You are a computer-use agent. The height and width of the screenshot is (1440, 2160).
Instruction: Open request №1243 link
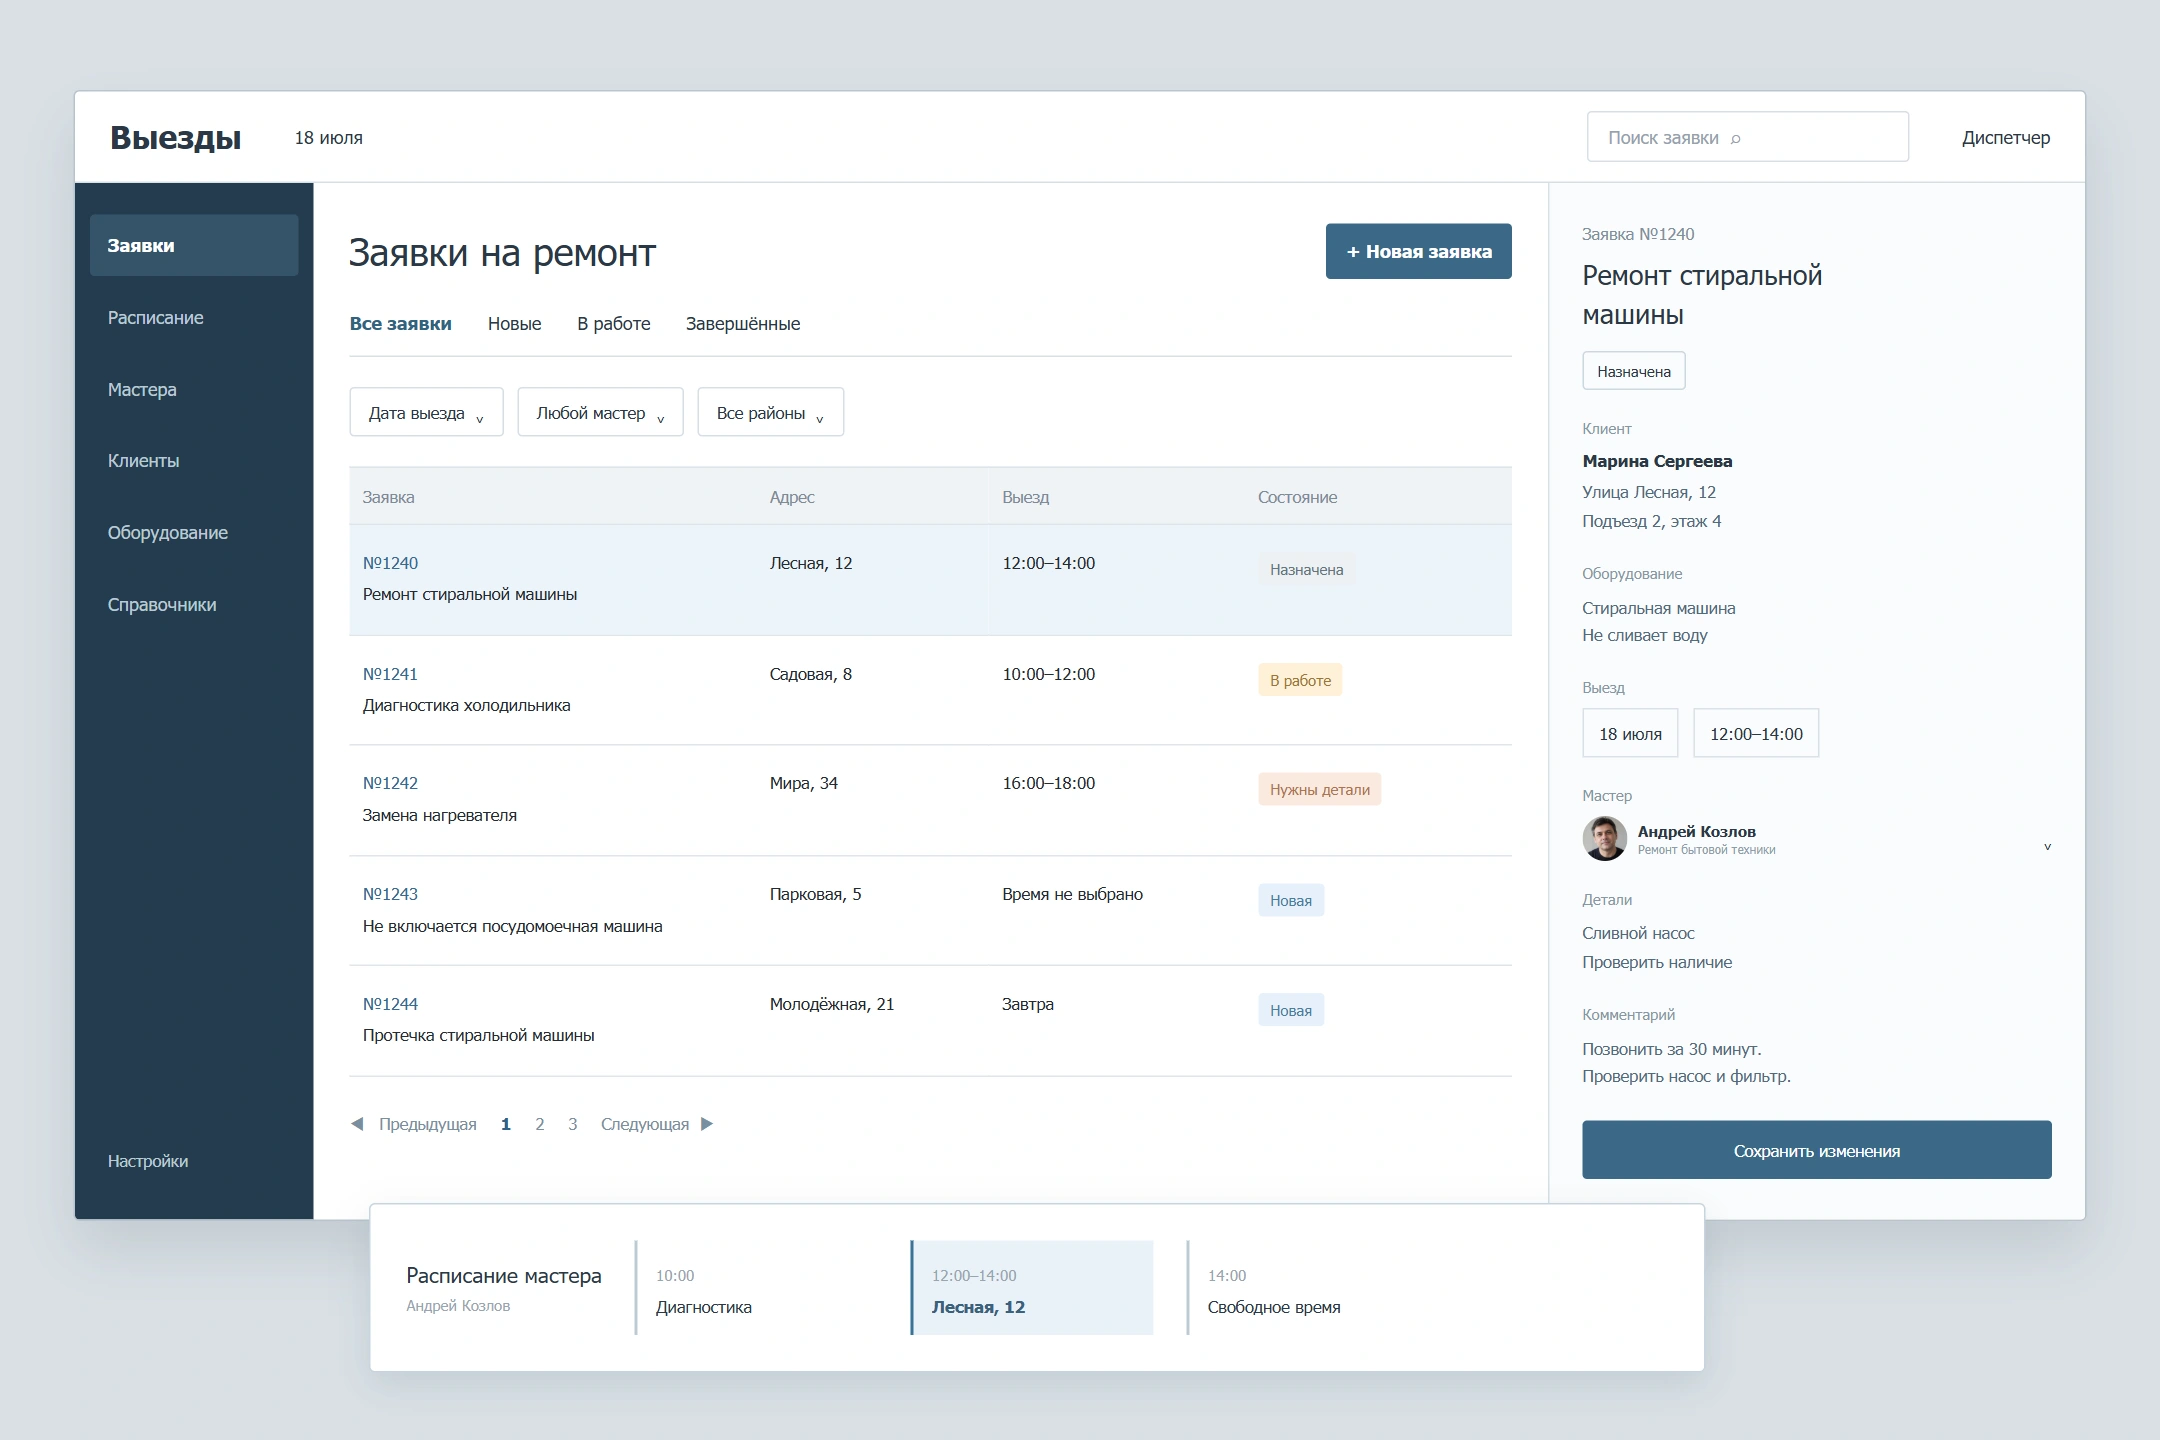click(390, 894)
